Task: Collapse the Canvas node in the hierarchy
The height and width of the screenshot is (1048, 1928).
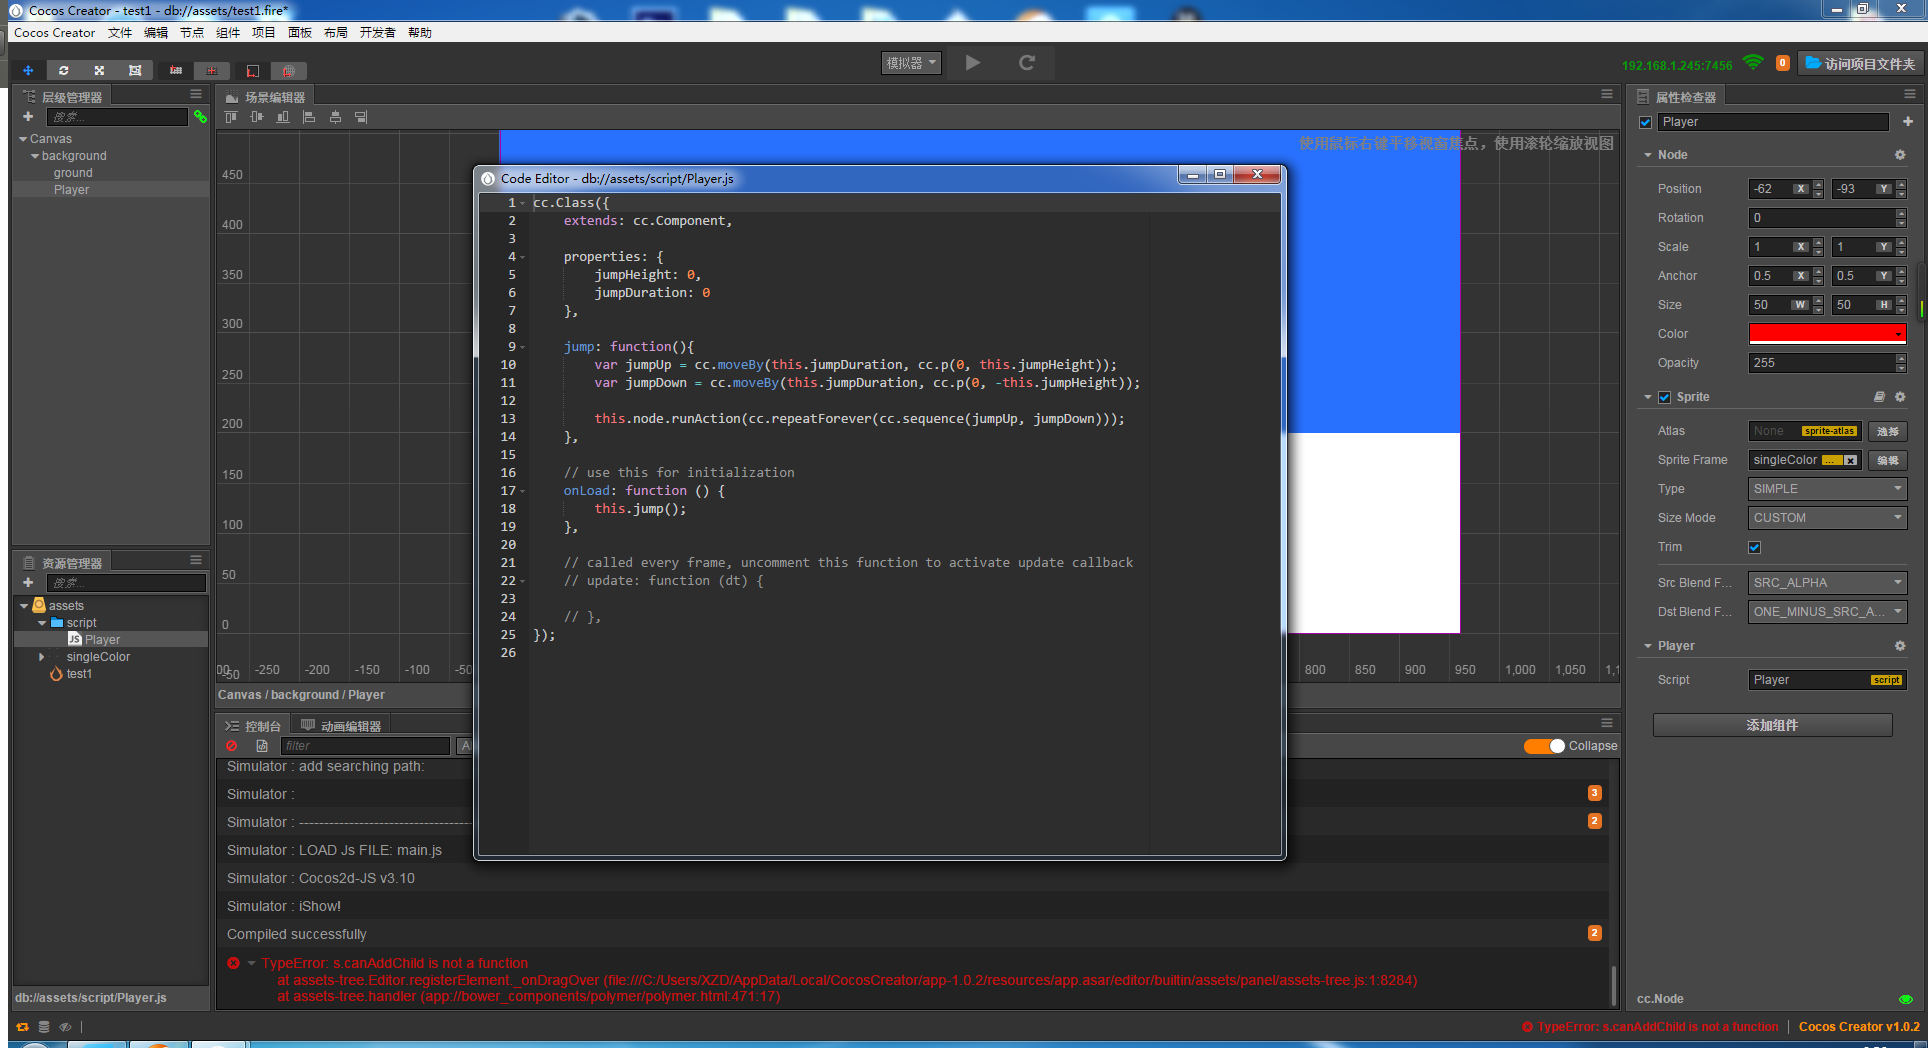Action: 23,139
